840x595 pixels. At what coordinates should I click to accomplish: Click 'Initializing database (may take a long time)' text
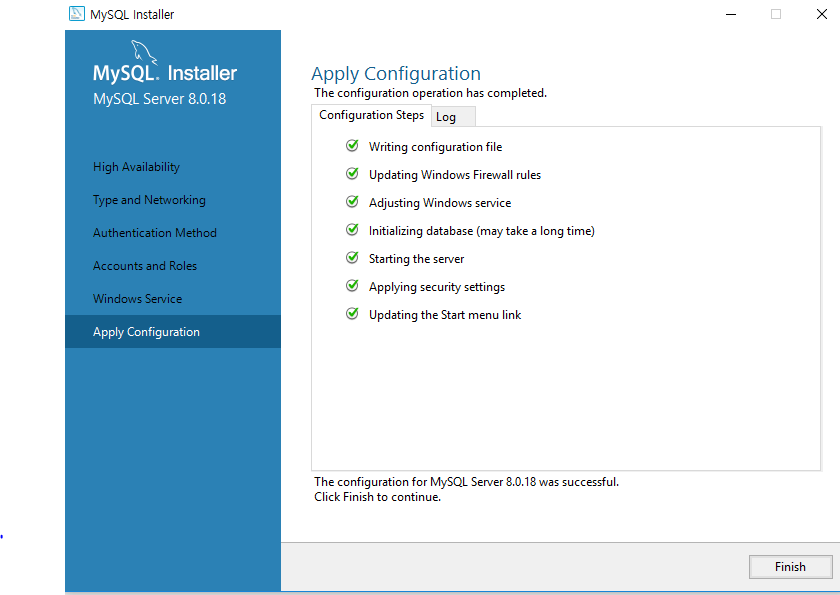482,231
